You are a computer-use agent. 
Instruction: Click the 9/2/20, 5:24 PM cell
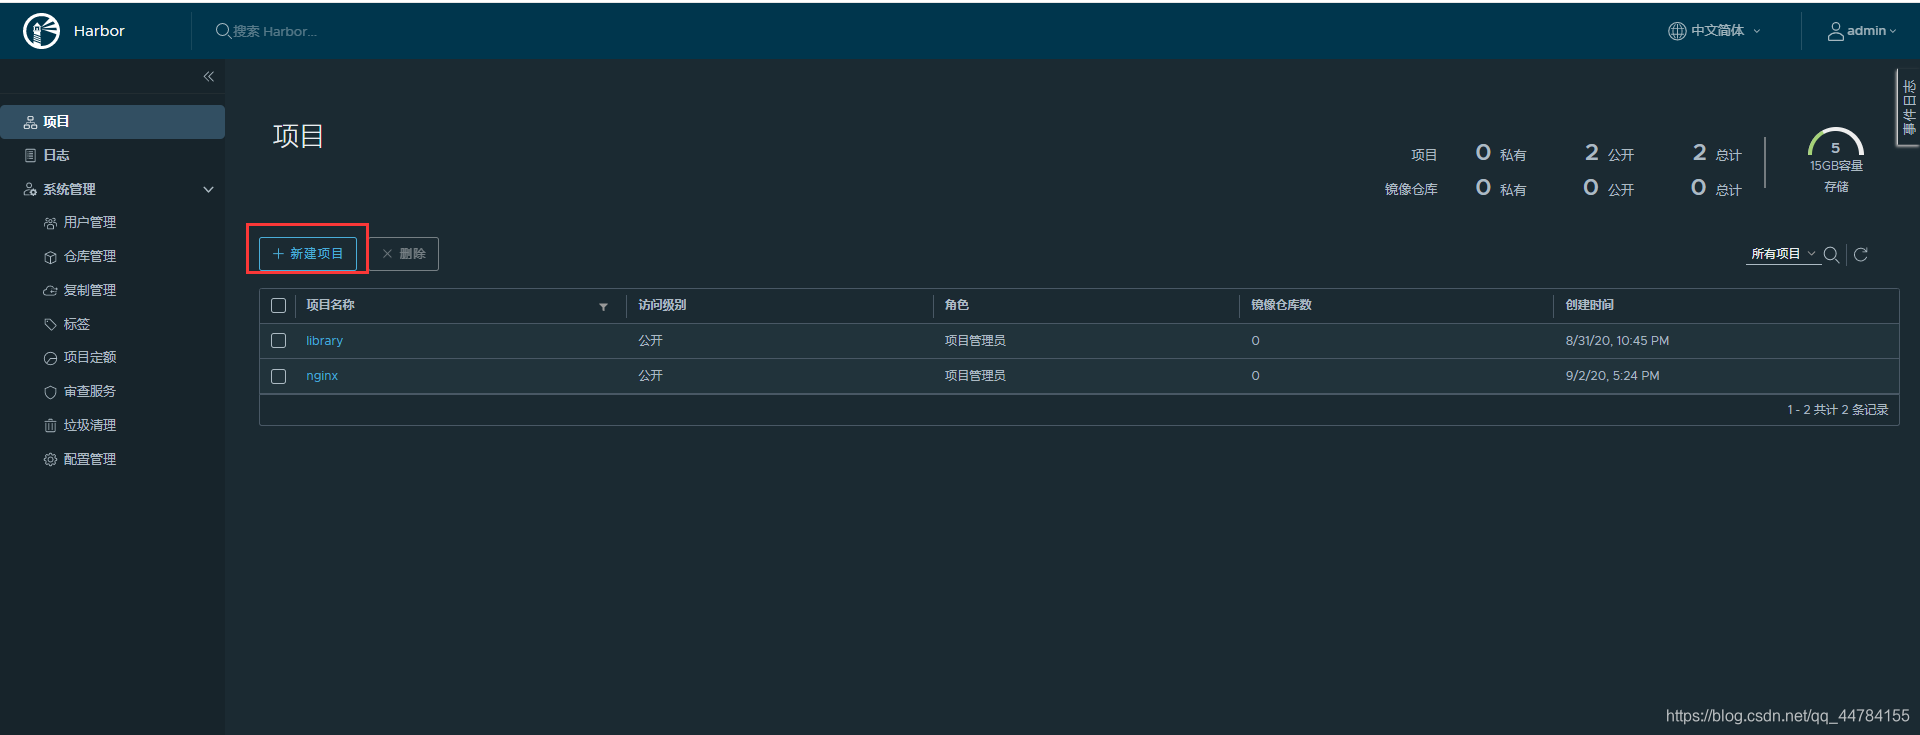tap(1612, 376)
